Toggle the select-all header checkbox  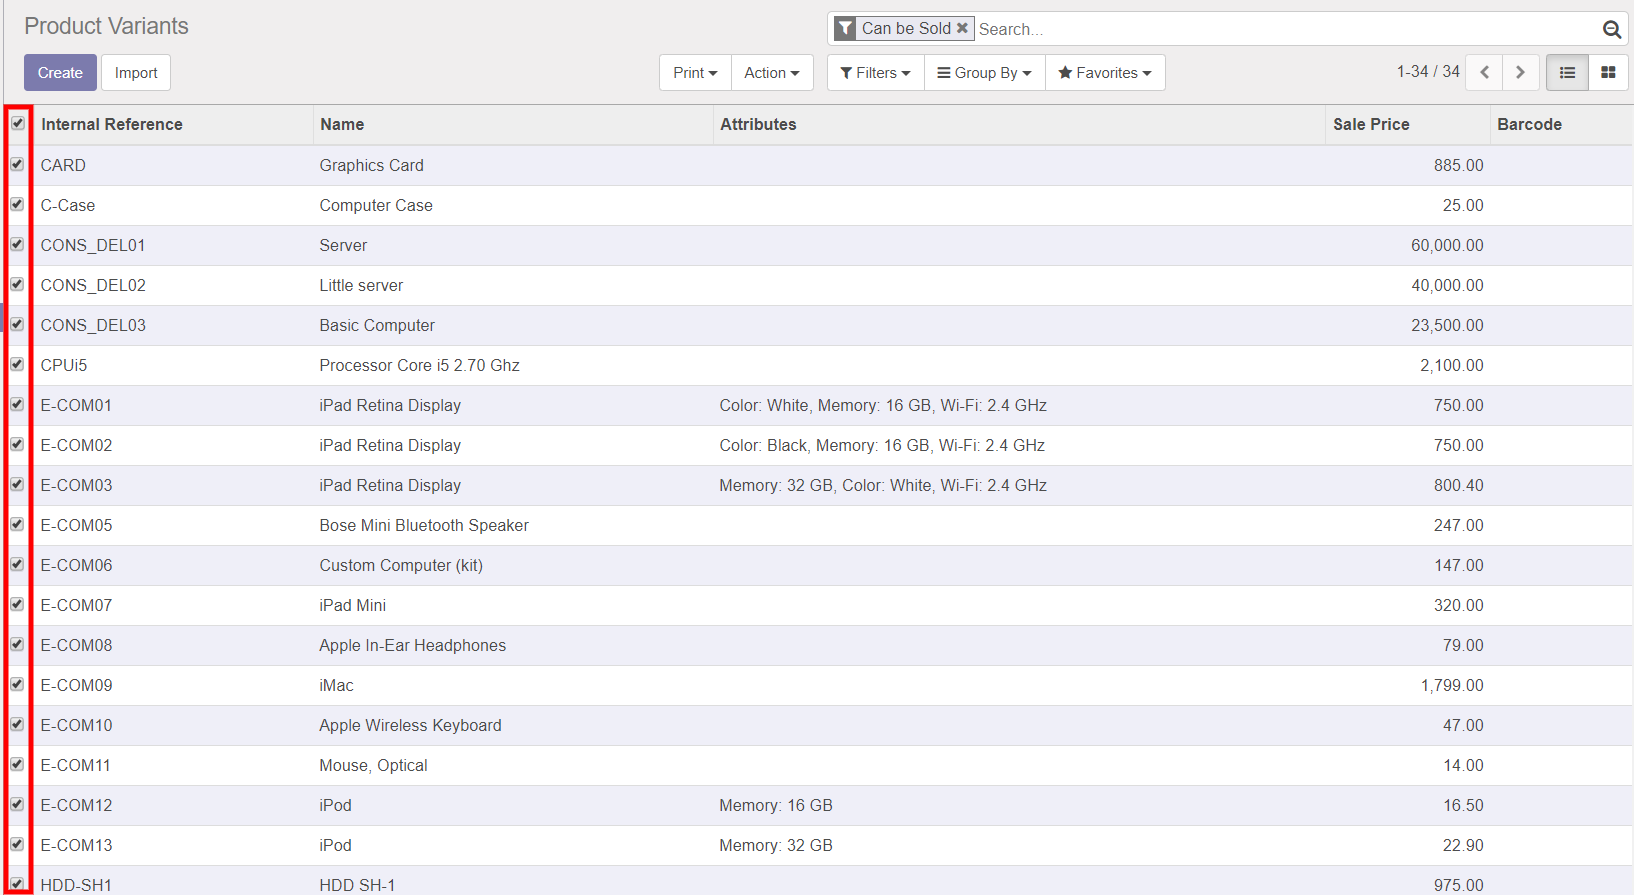pyautogui.click(x=18, y=123)
